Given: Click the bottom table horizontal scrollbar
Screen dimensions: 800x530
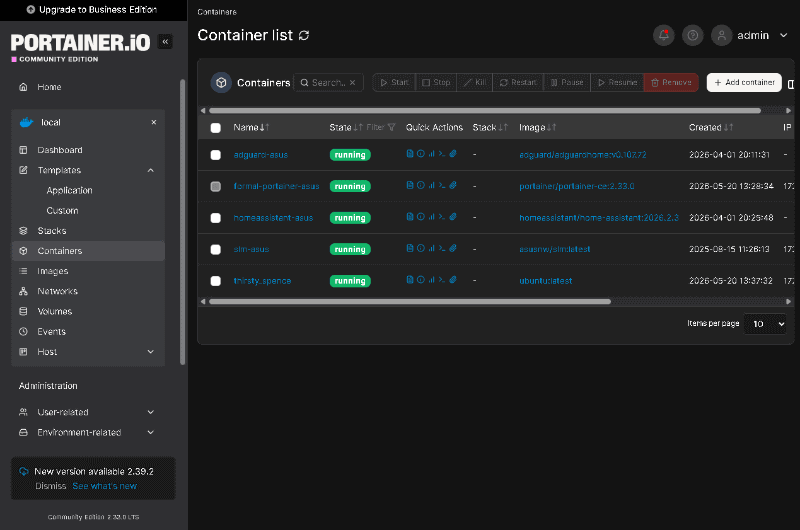Looking at the screenshot, I should click(410, 301).
